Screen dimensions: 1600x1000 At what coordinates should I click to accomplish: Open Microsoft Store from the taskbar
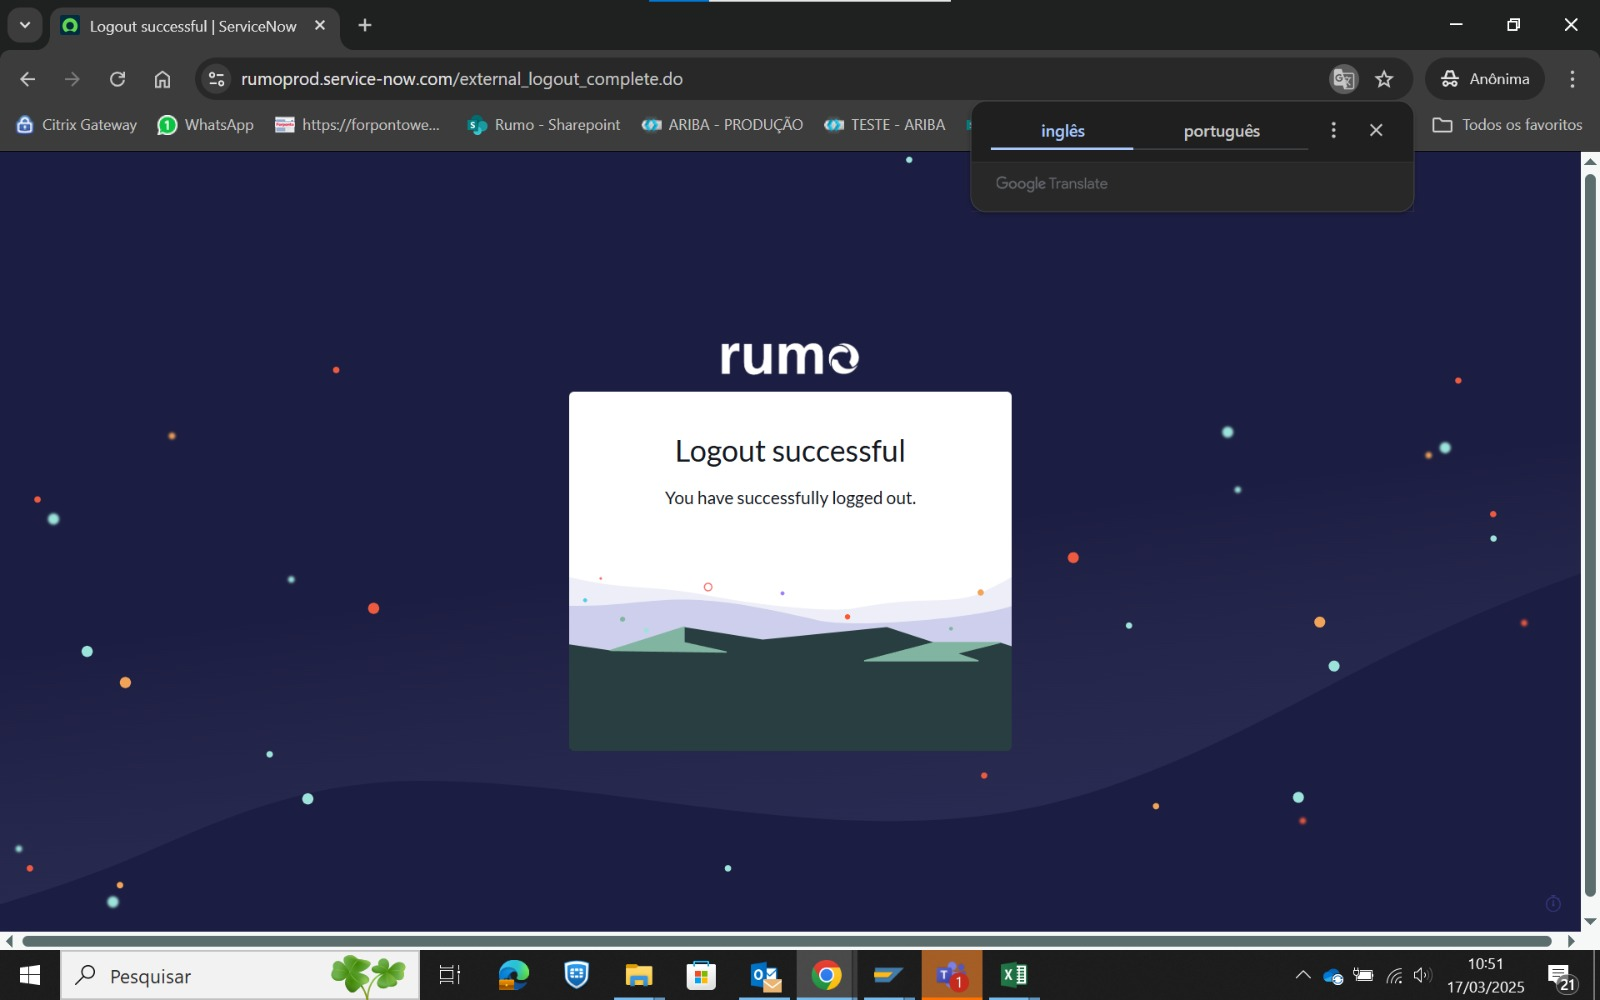tap(701, 975)
